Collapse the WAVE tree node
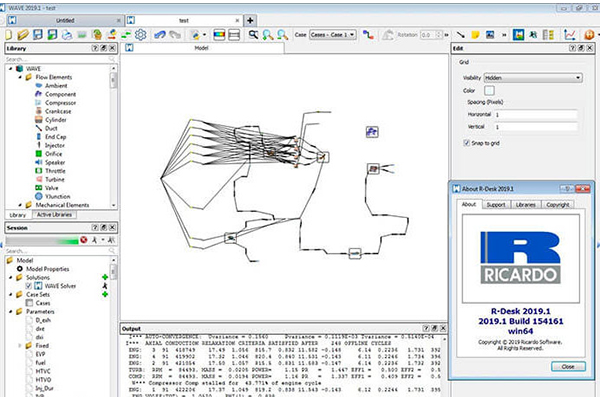Image resolution: width=600 pixels, height=397 pixels. click(11, 69)
